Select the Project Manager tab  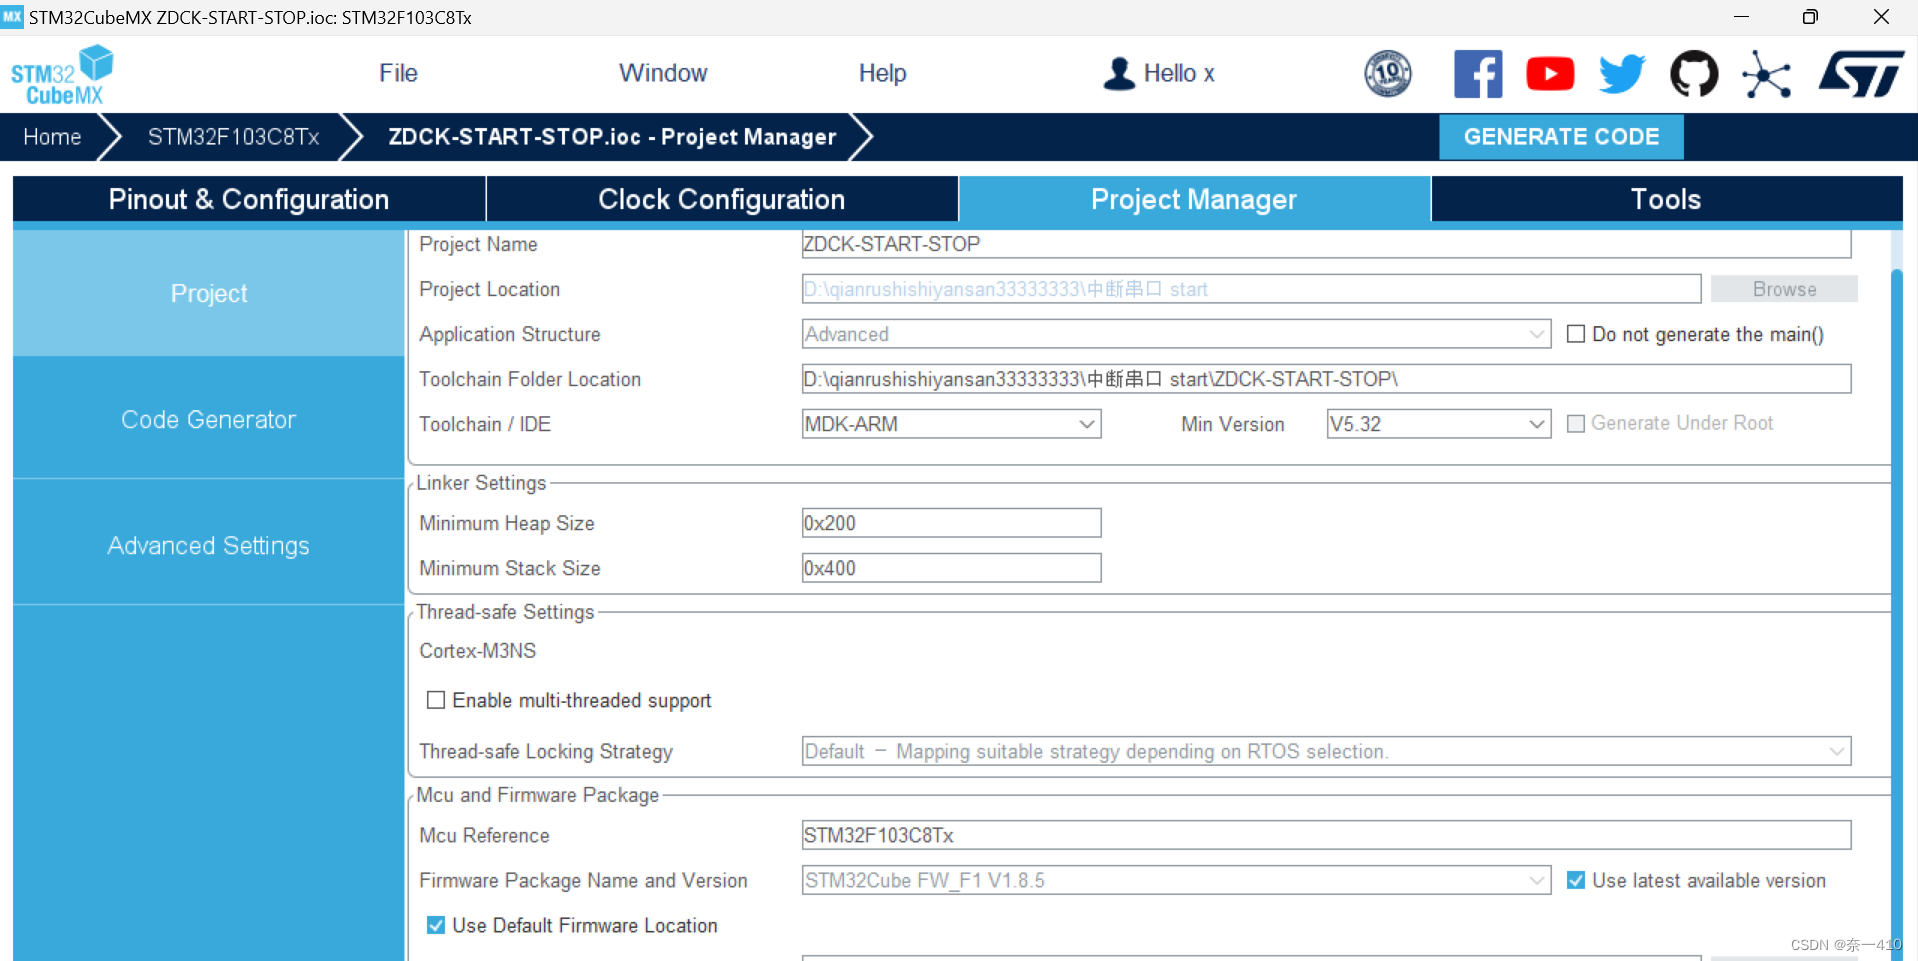[1194, 199]
